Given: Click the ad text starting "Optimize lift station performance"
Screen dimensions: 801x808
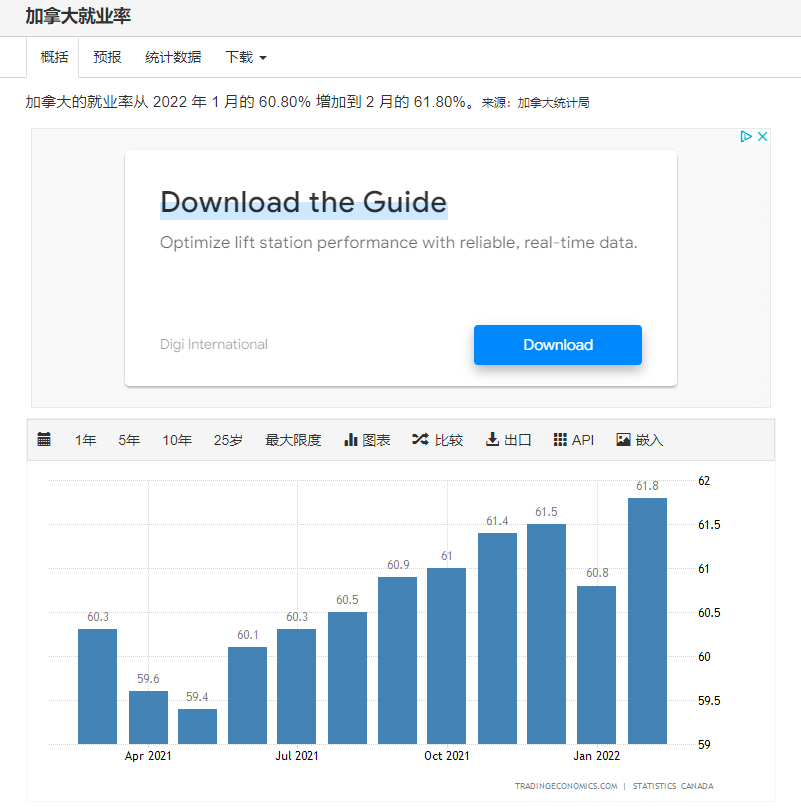Looking at the screenshot, I should point(398,242).
